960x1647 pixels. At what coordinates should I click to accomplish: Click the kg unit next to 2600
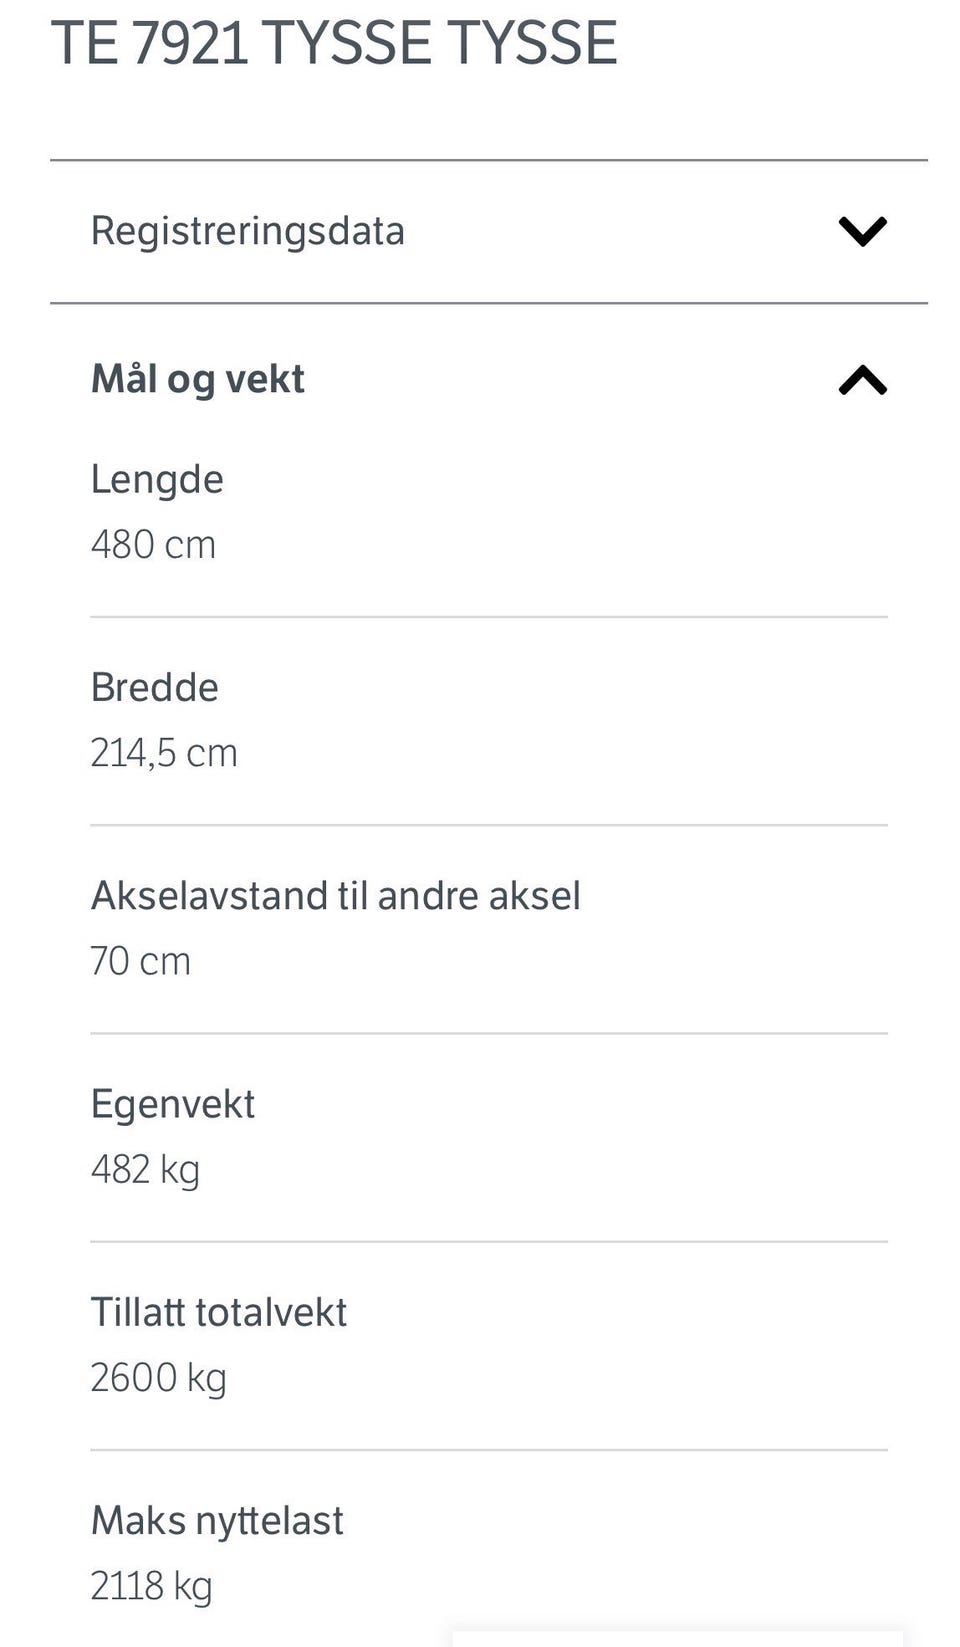click(x=207, y=1380)
